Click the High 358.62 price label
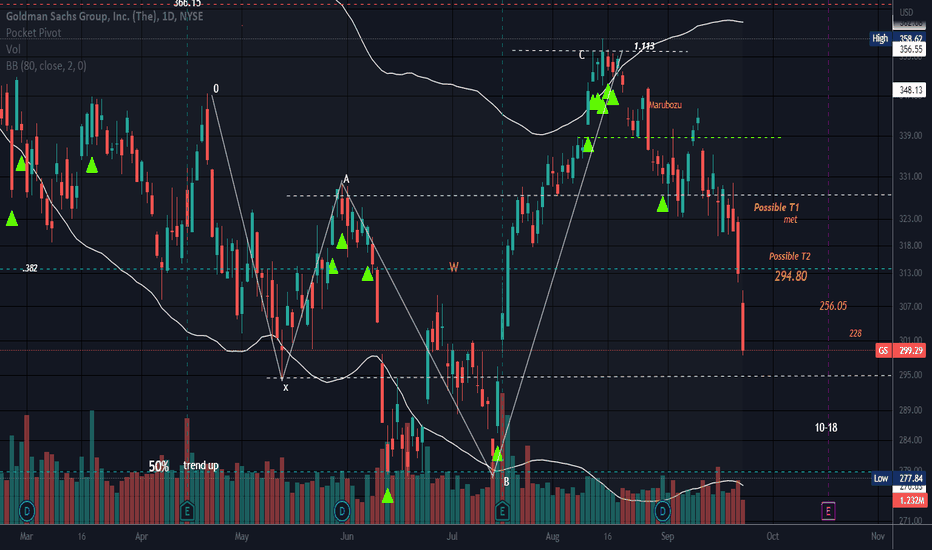The height and width of the screenshot is (550, 932). (898, 39)
